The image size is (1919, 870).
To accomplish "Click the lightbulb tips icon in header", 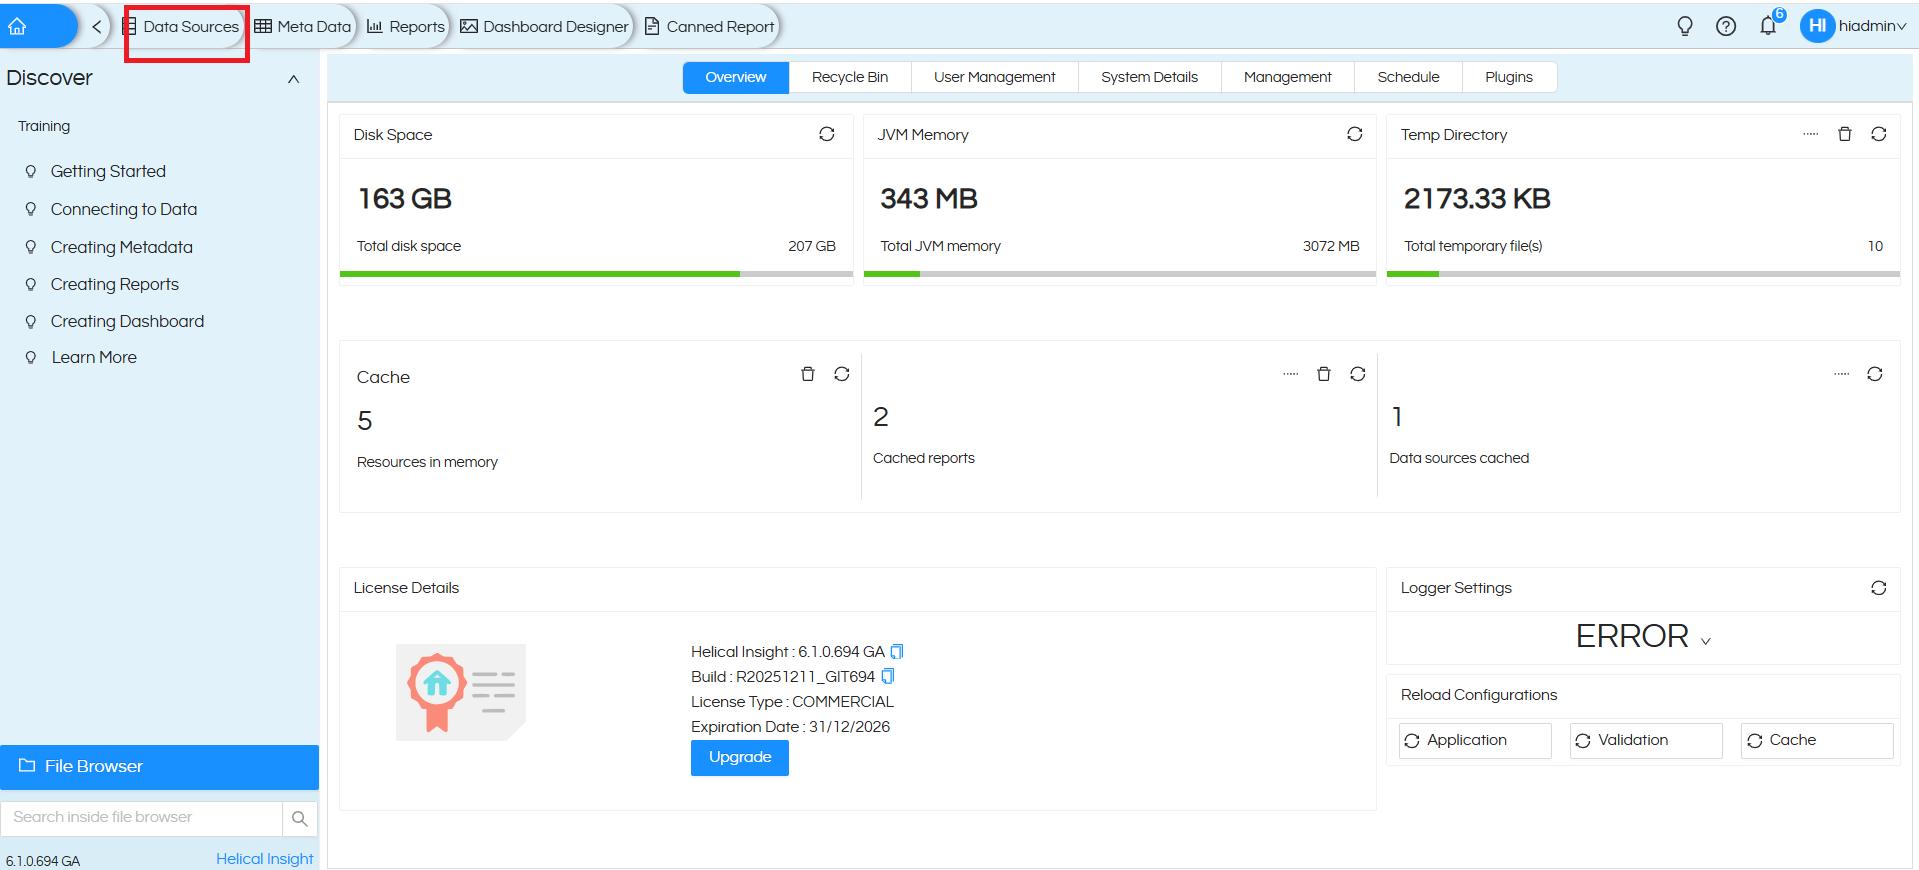I will pos(1685,26).
